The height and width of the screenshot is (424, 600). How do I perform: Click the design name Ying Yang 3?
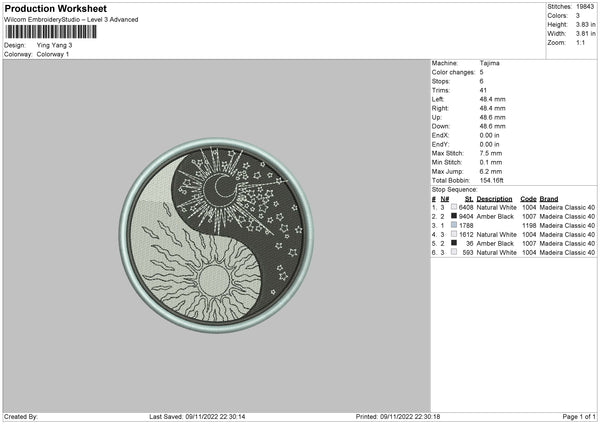click(55, 45)
